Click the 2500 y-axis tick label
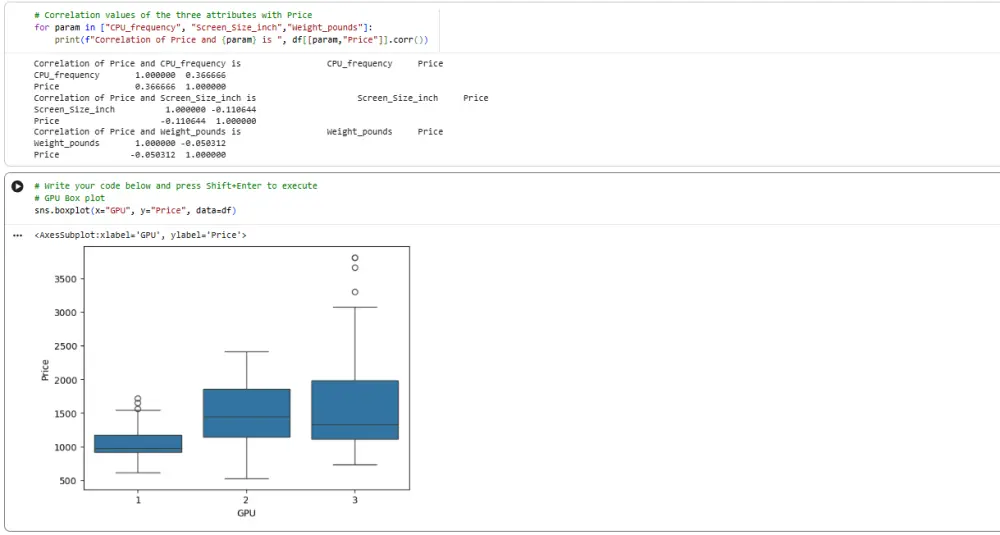Viewport: 1000px width, 535px height. coord(67,346)
